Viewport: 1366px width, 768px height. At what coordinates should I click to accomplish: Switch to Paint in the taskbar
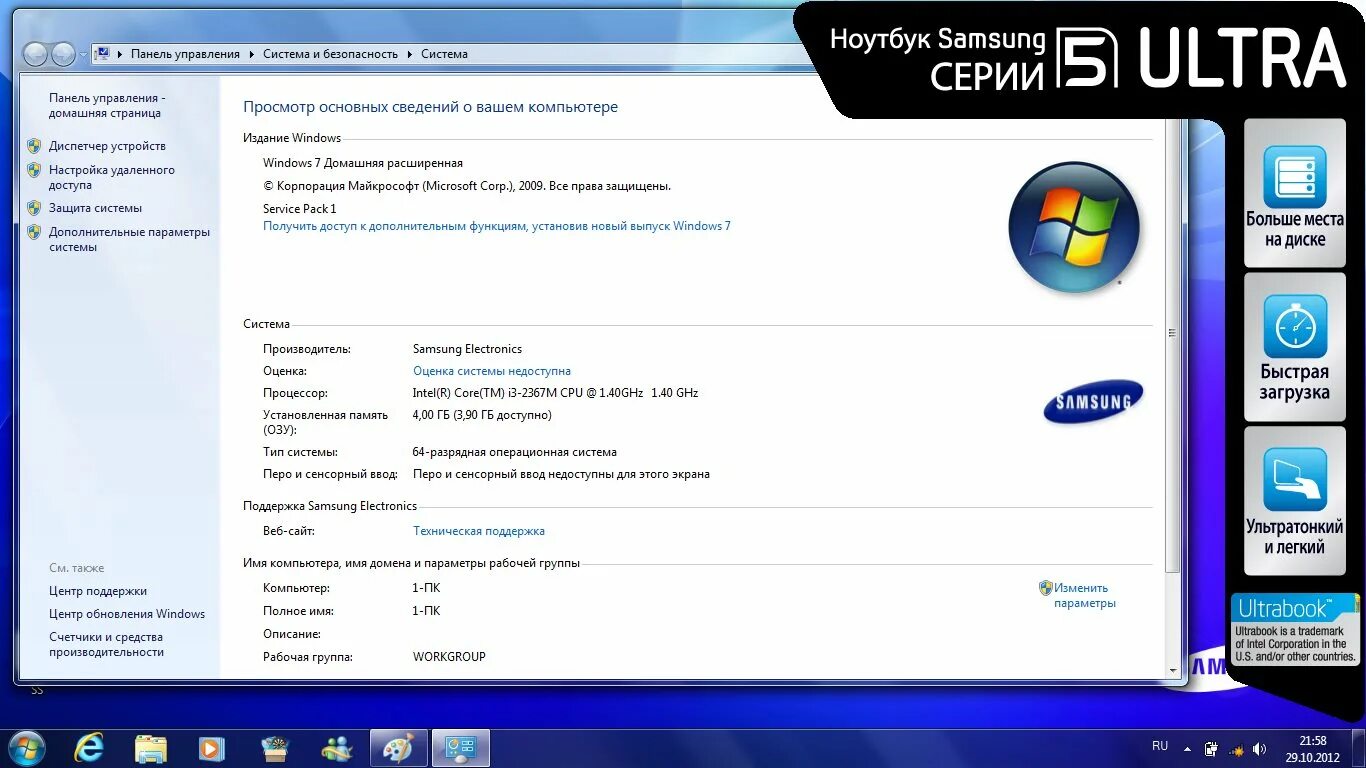[398, 748]
